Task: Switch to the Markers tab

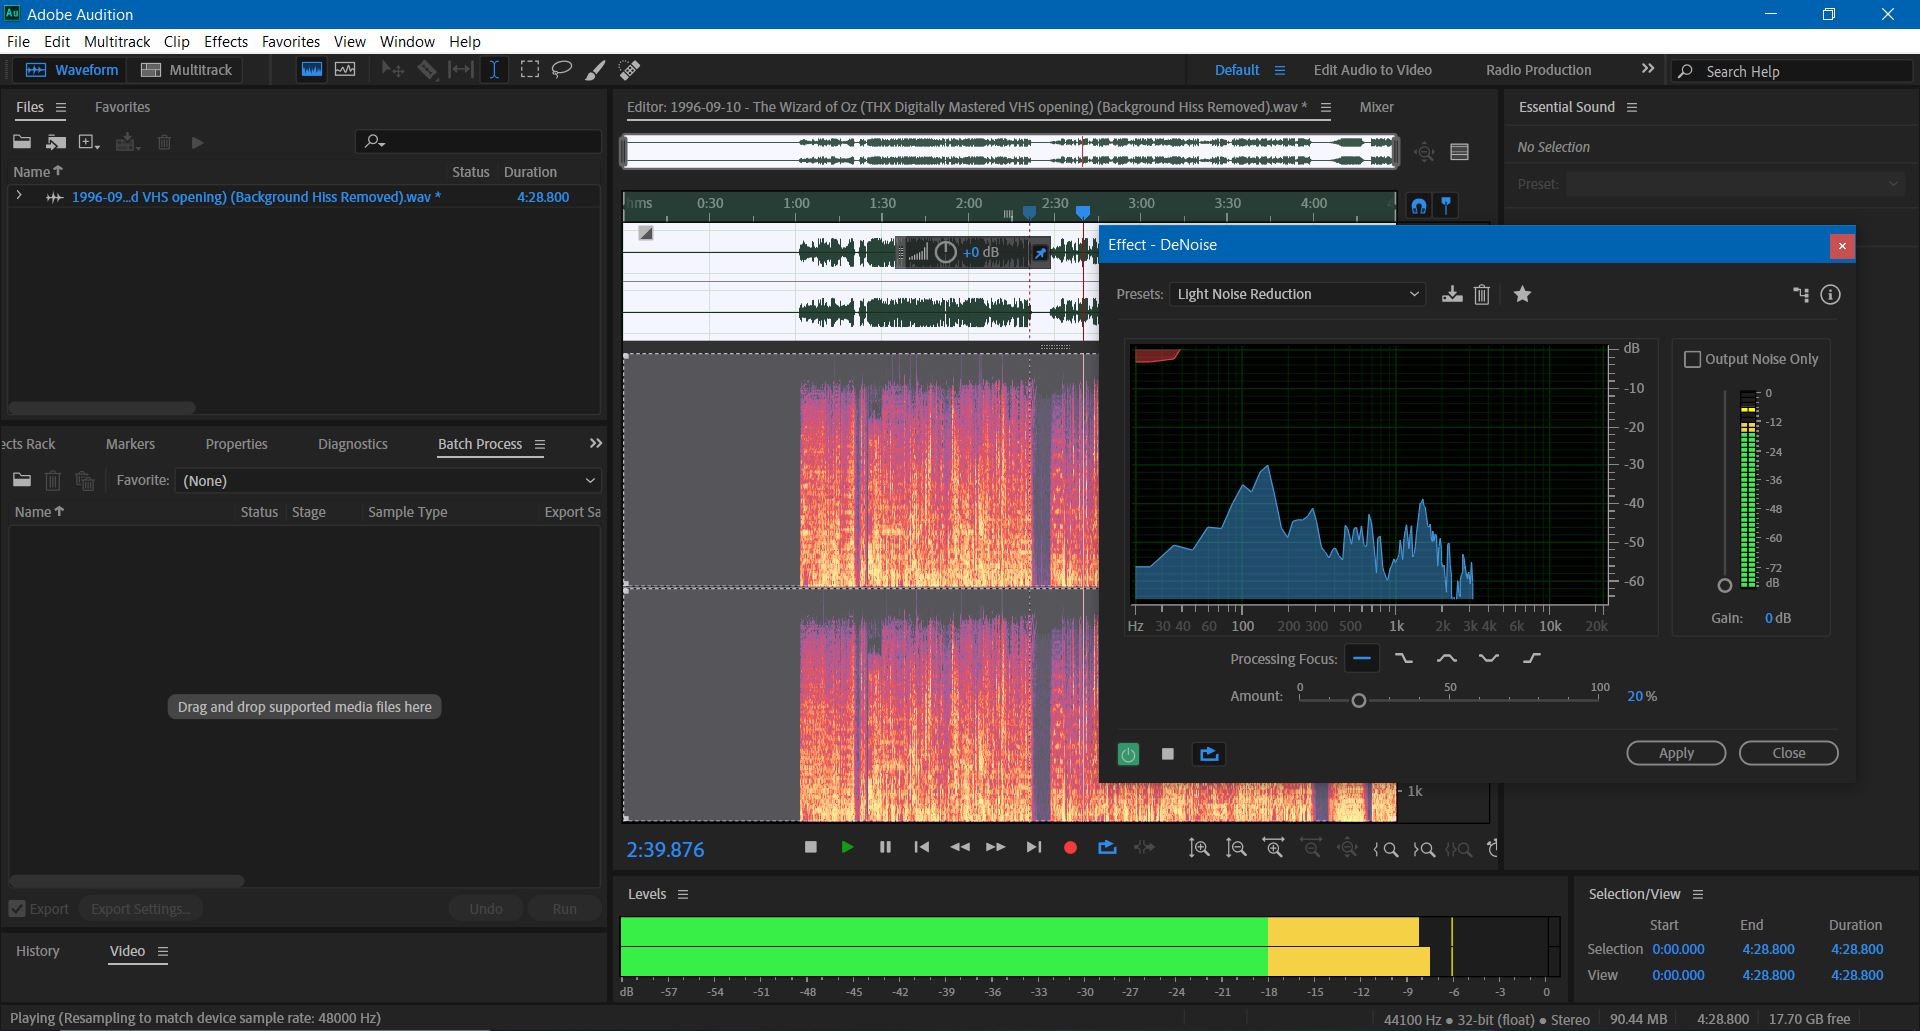Action: tap(130, 444)
